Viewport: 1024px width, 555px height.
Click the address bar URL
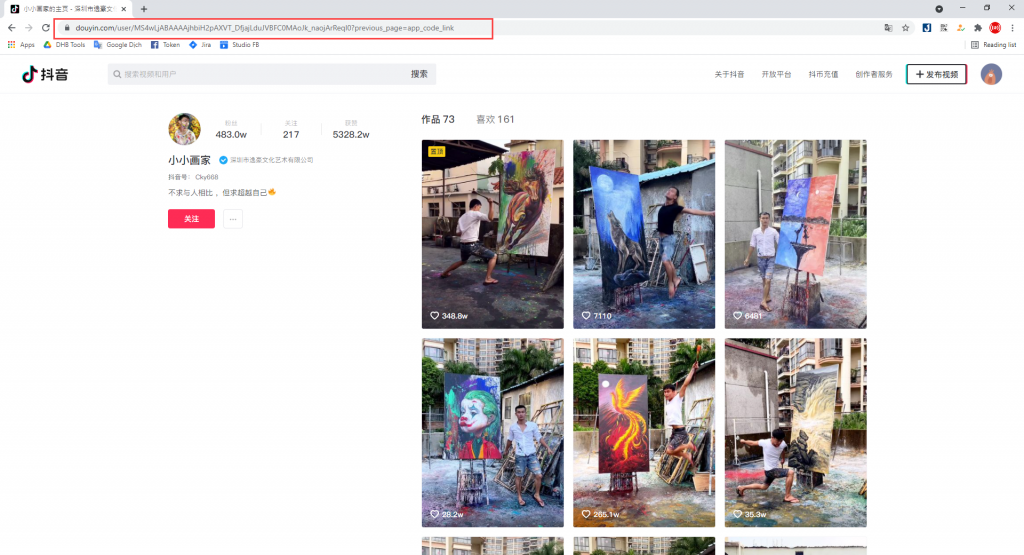point(264,28)
